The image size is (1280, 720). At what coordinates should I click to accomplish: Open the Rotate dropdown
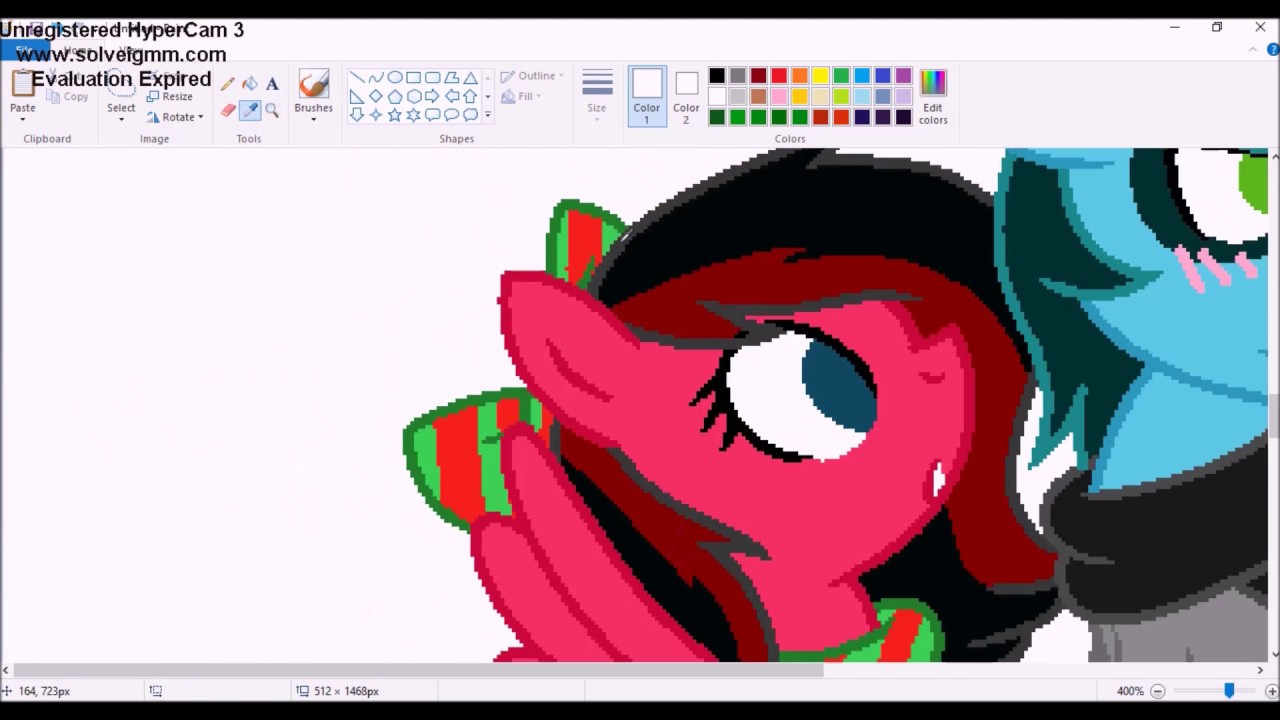[x=175, y=117]
